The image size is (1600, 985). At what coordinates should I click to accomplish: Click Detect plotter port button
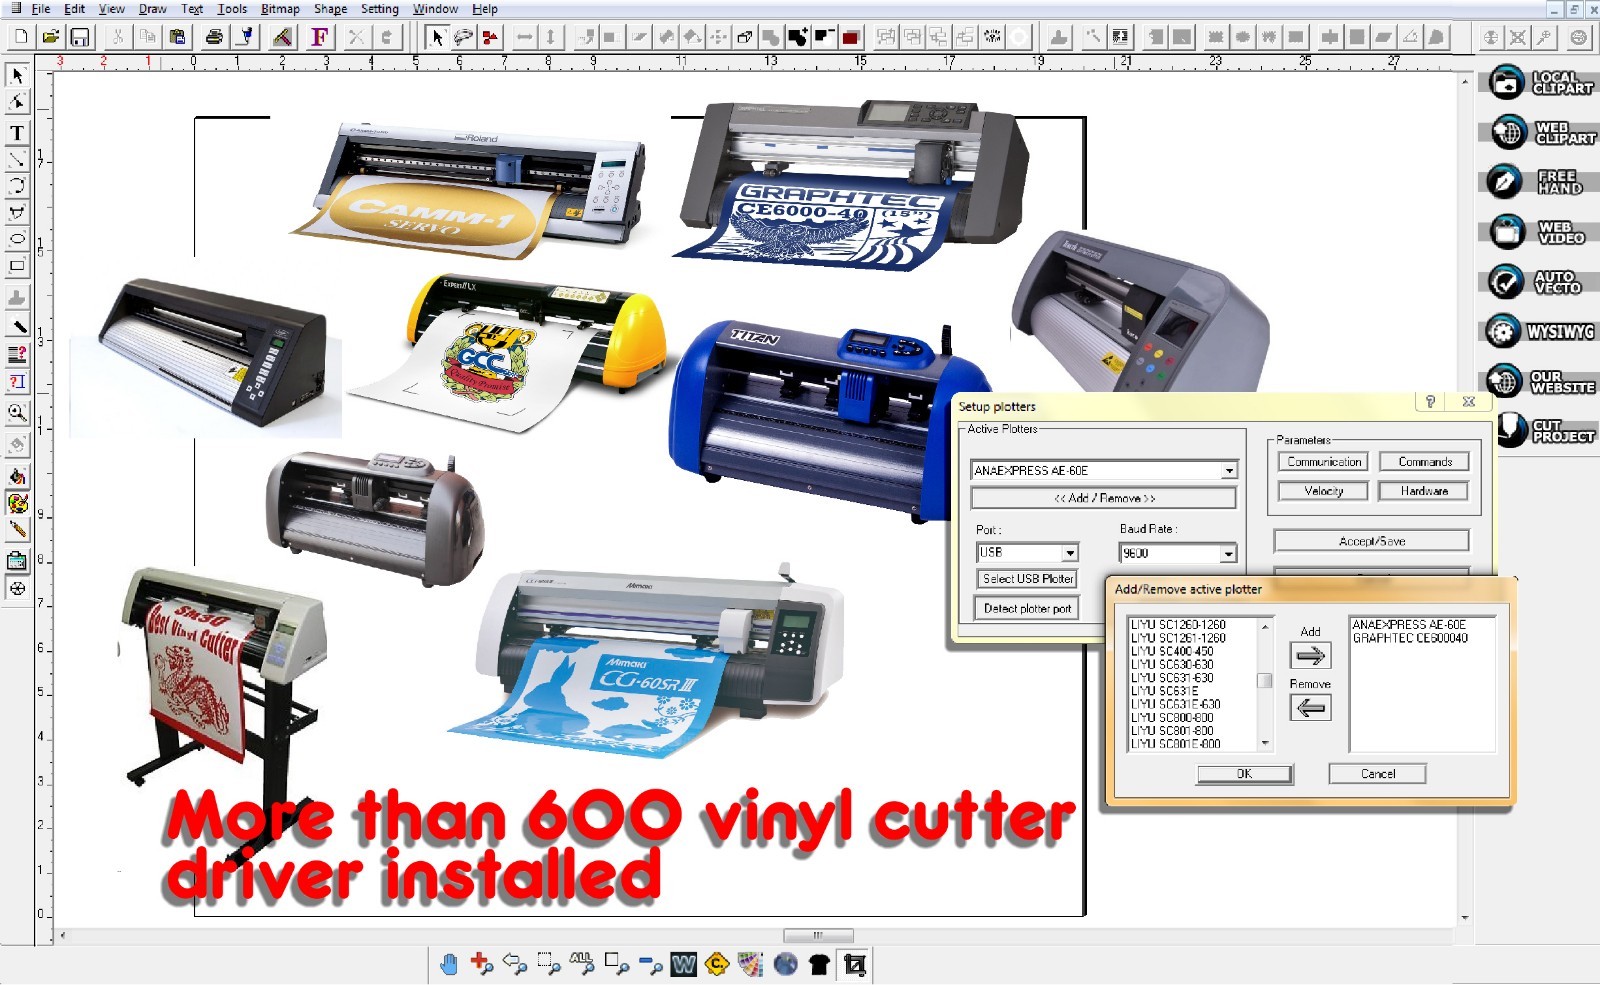1027,608
